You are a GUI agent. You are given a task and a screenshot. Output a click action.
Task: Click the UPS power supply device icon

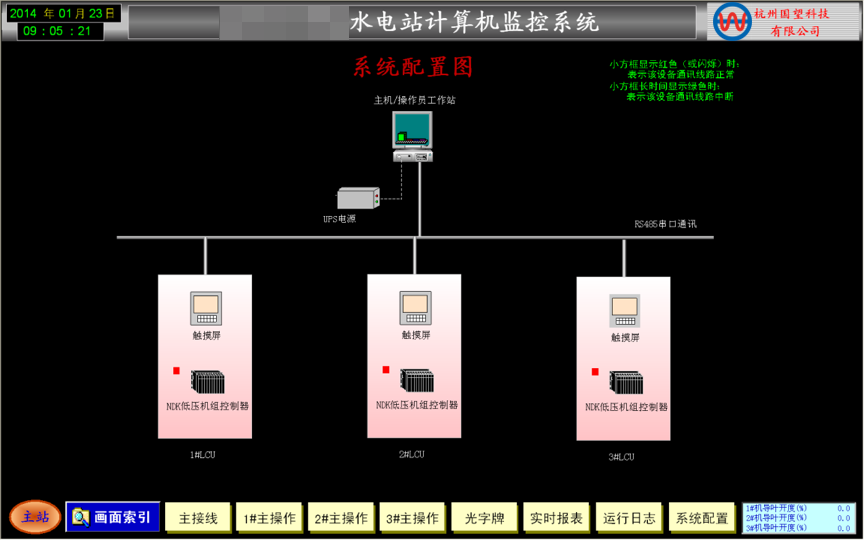[x=358, y=198]
